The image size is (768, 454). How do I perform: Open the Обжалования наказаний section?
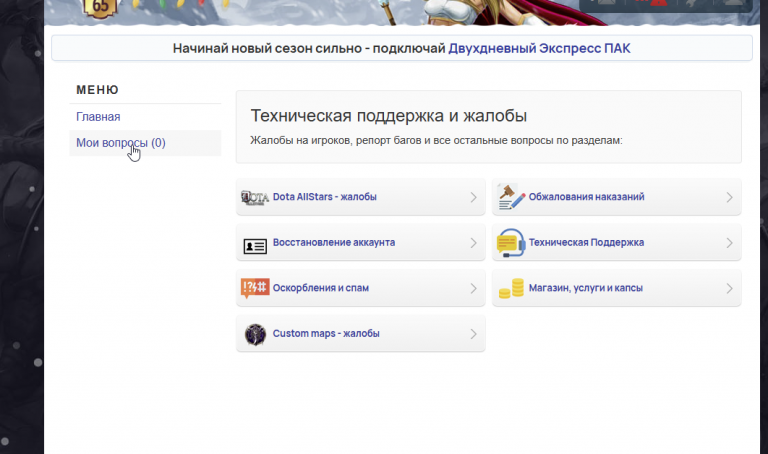pos(617,197)
